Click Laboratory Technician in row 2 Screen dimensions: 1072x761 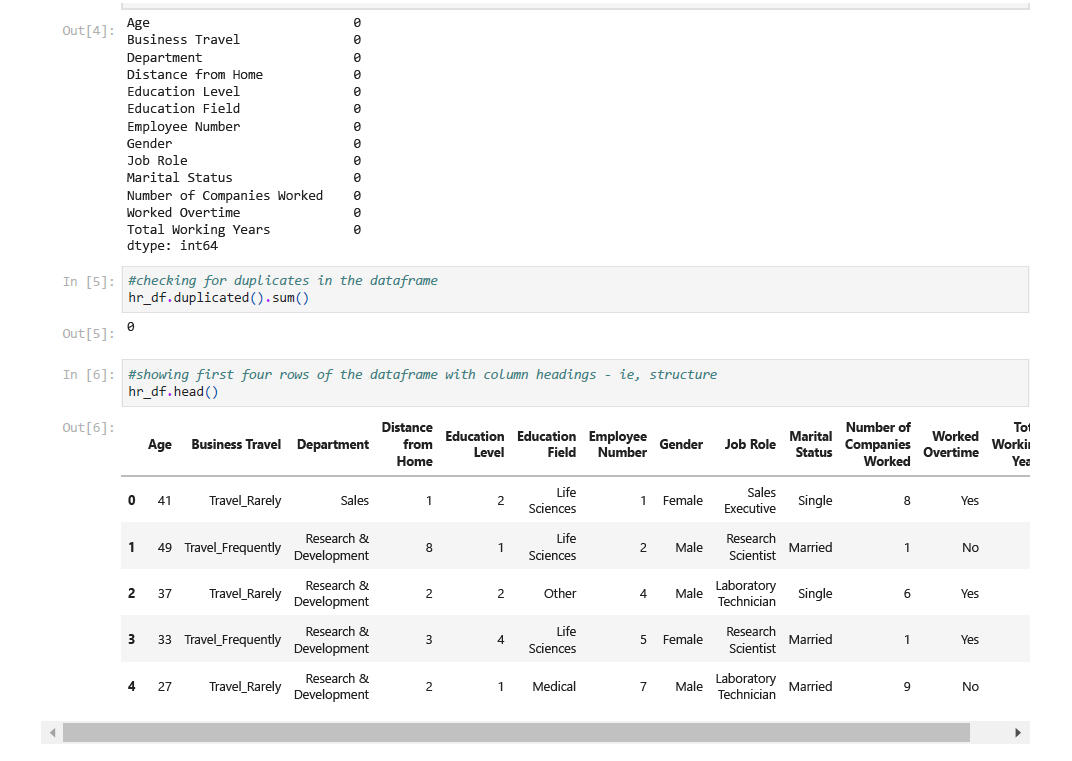pos(745,593)
